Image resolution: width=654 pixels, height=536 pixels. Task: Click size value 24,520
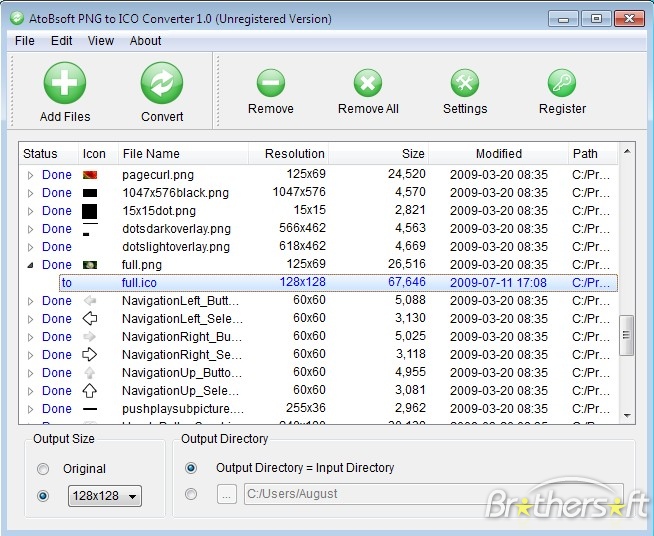407,174
